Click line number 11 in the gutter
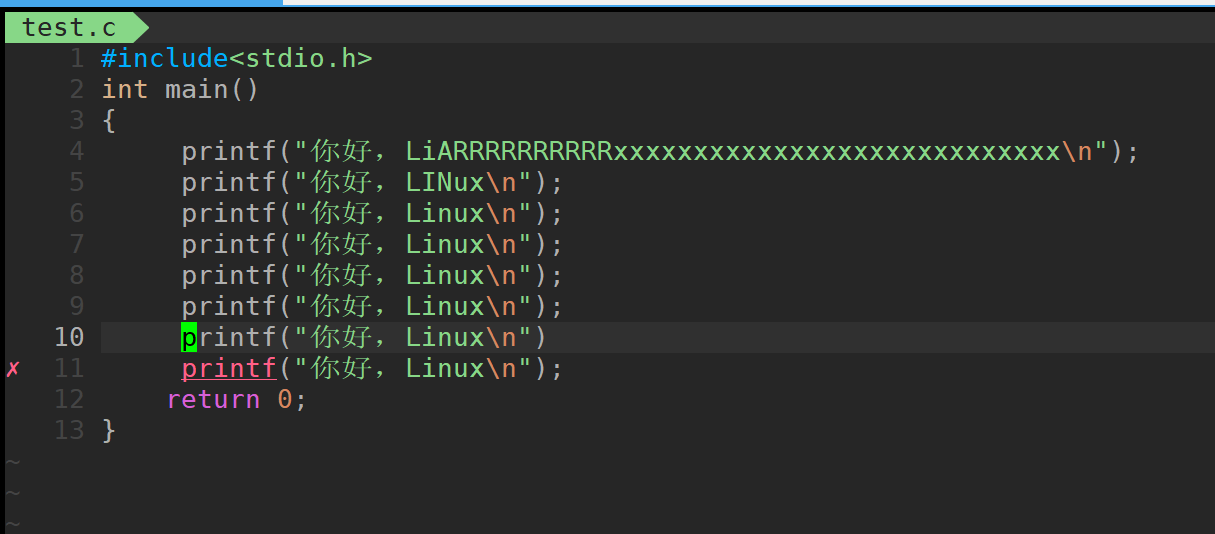The width and height of the screenshot is (1215, 534). [69, 368]
